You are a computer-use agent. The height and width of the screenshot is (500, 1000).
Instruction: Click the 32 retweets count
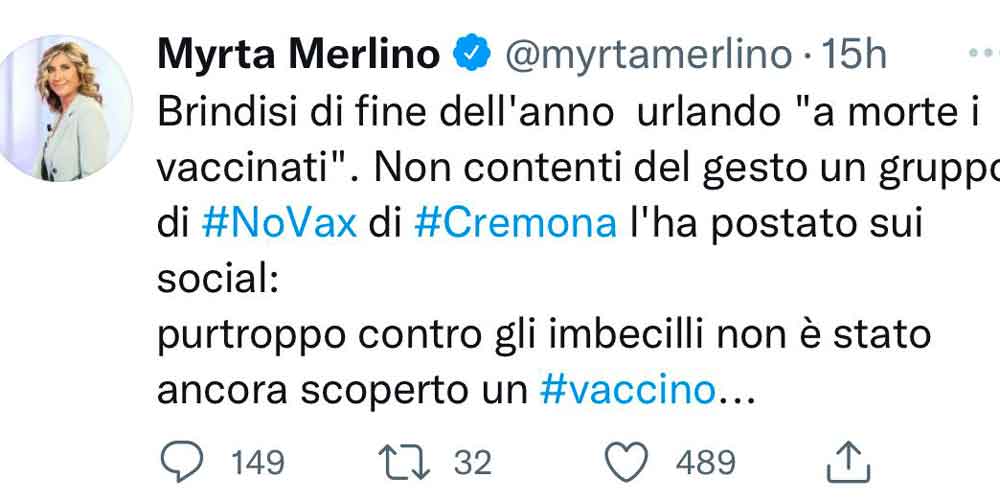pyautogui.click(x=473, y=462)
